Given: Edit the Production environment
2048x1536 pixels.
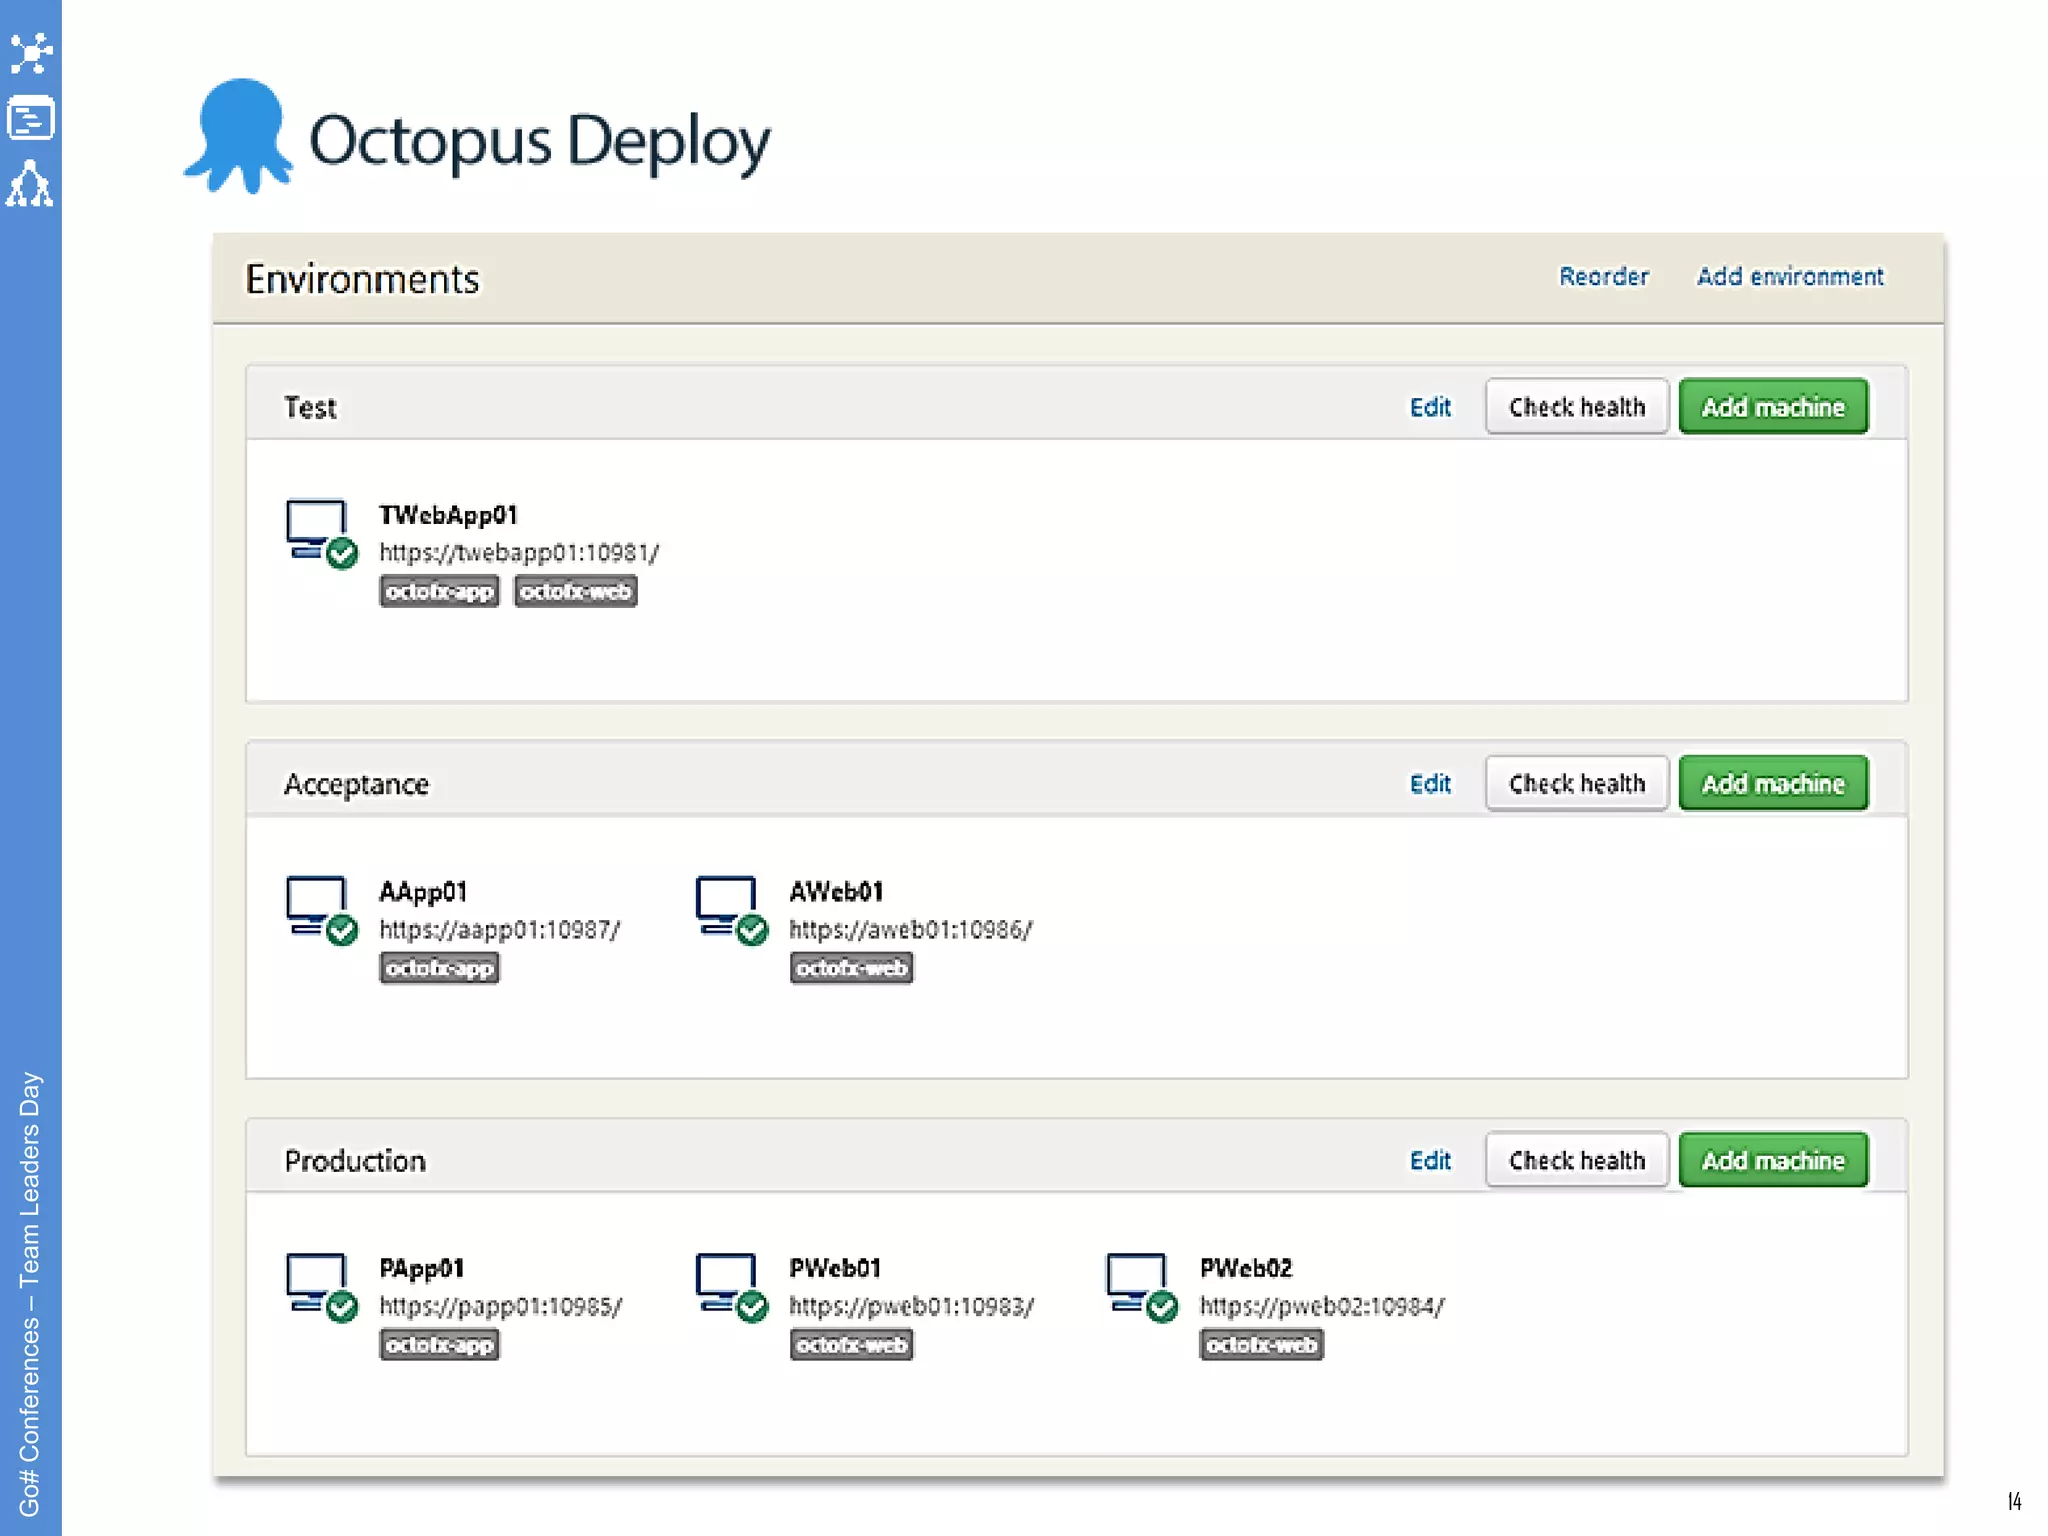Looking at the screenshot, I should (x=1429, y=1160).
